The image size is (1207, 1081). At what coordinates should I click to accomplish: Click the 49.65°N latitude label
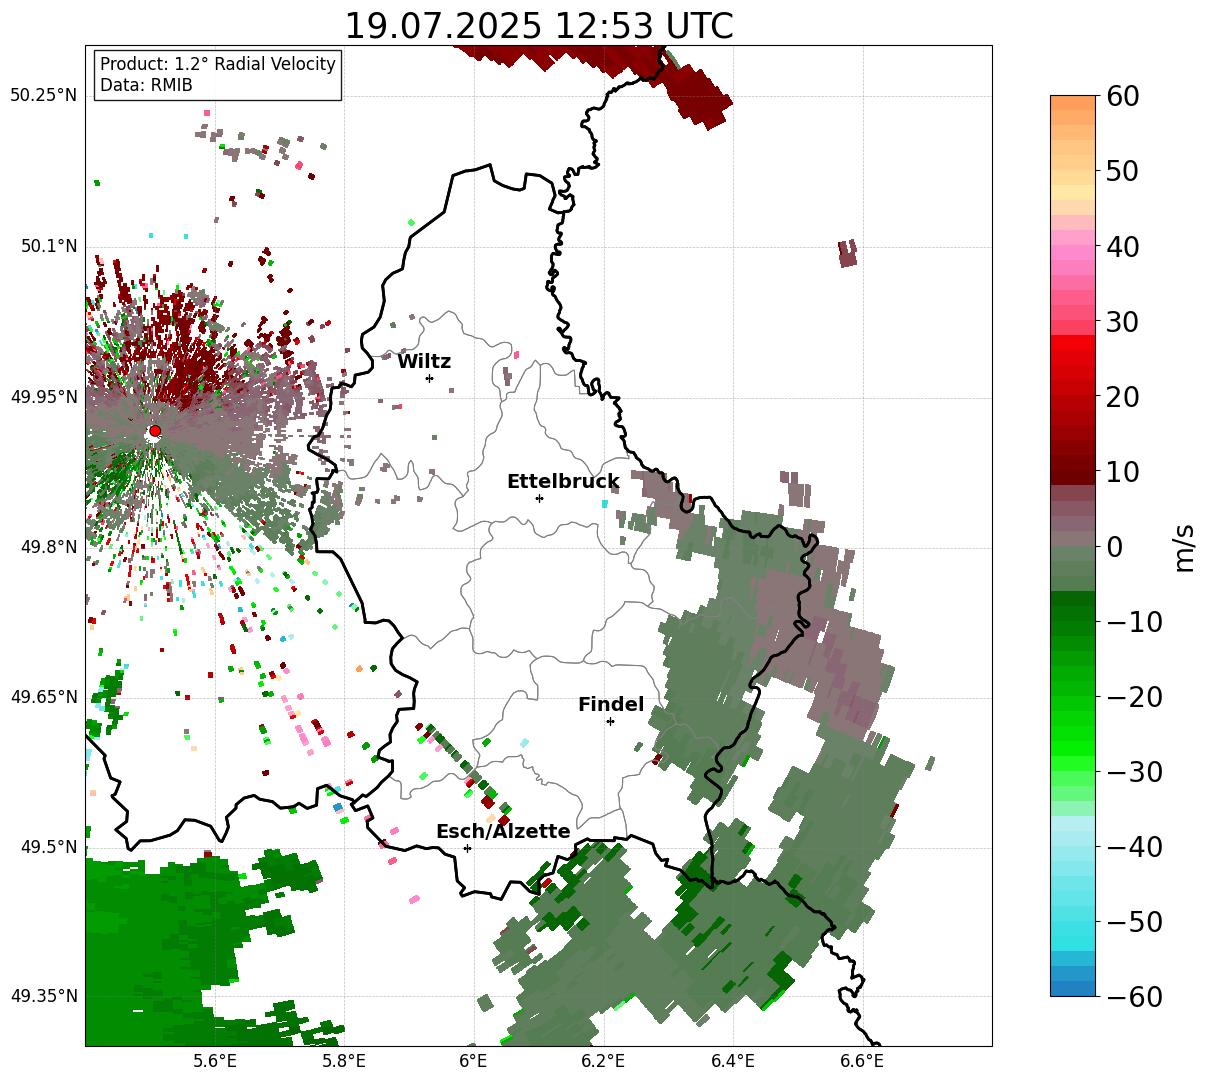[43, 697]
